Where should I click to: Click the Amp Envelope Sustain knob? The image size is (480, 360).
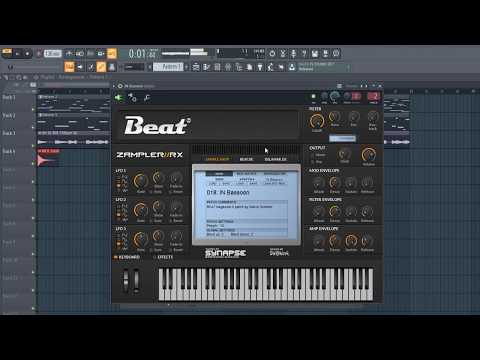(351, 241)
